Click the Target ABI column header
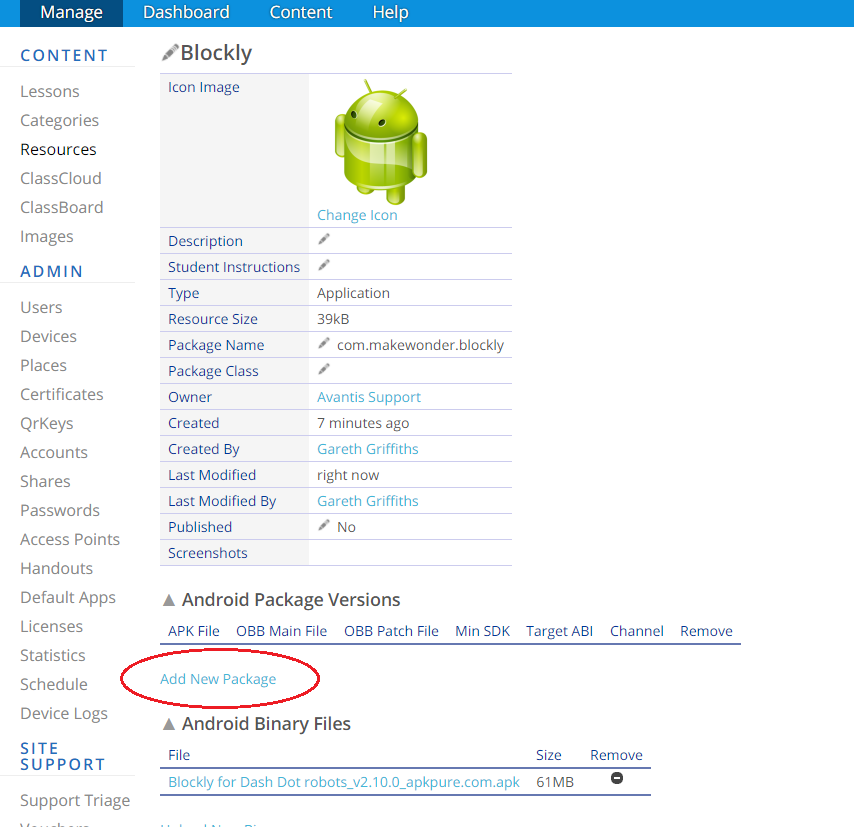854x827 pixels. click(x=559, y=631)
